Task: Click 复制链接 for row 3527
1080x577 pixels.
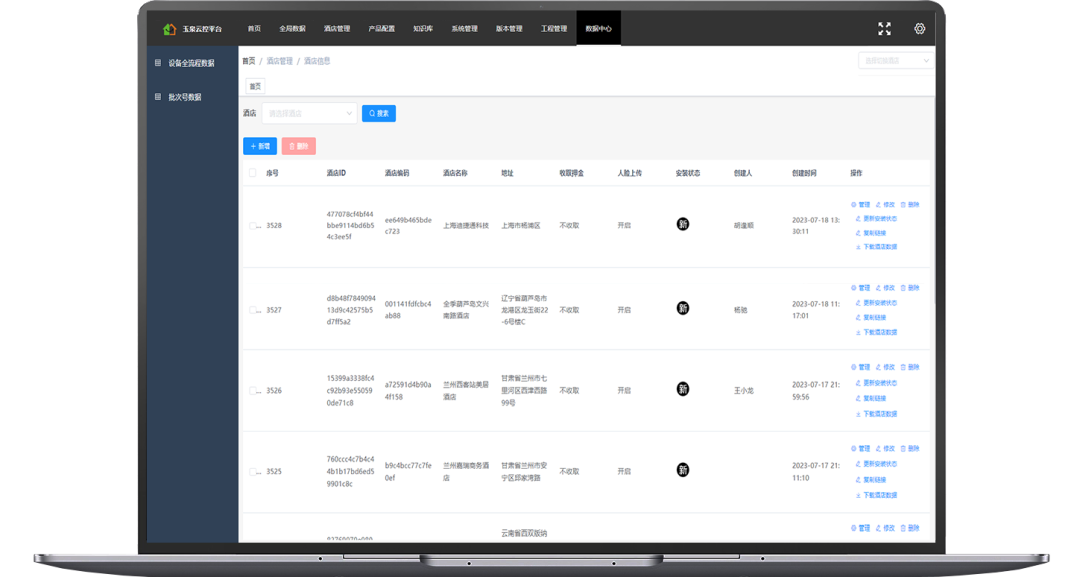Action: click(871, 317)
